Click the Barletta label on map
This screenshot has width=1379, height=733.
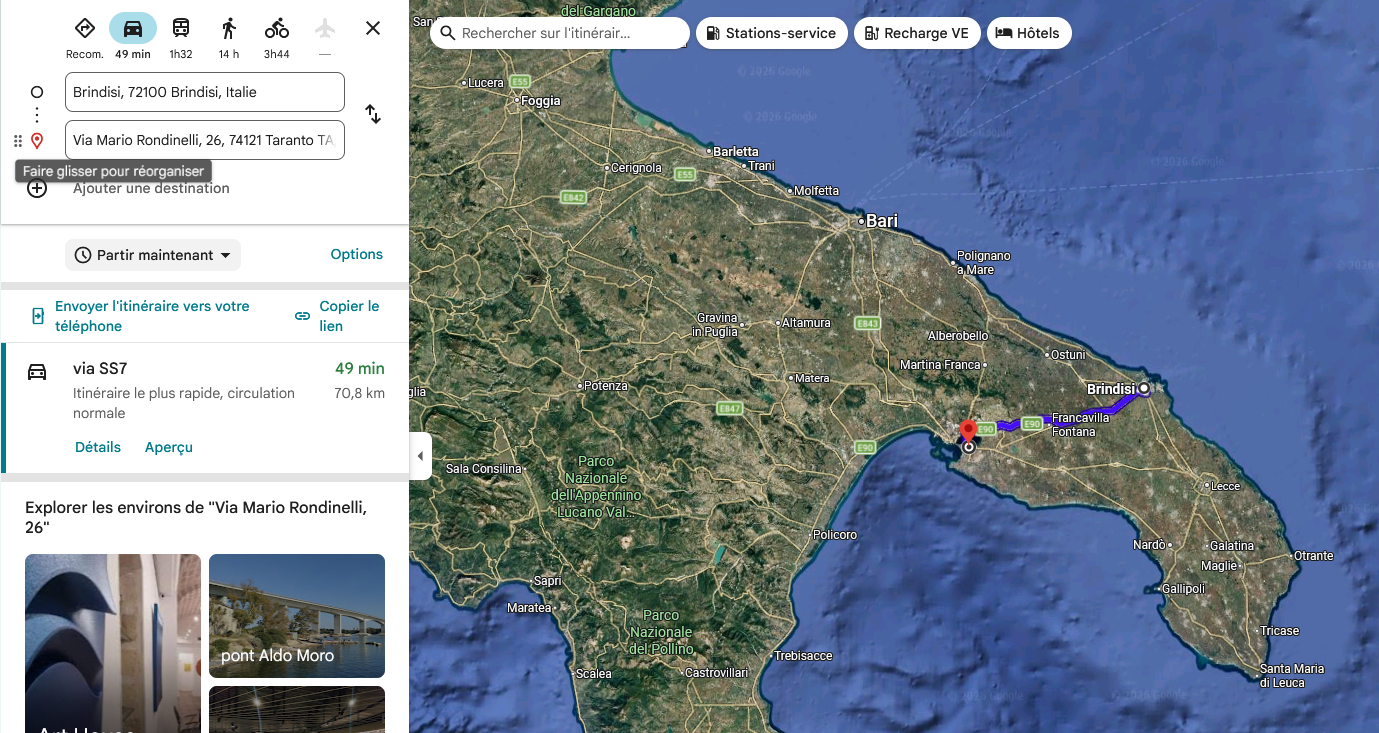[x=736, y=152]
